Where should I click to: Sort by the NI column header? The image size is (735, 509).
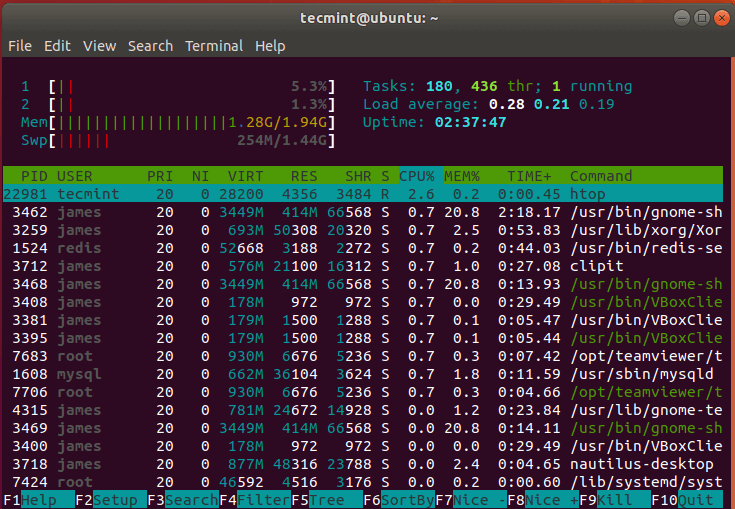200,176
